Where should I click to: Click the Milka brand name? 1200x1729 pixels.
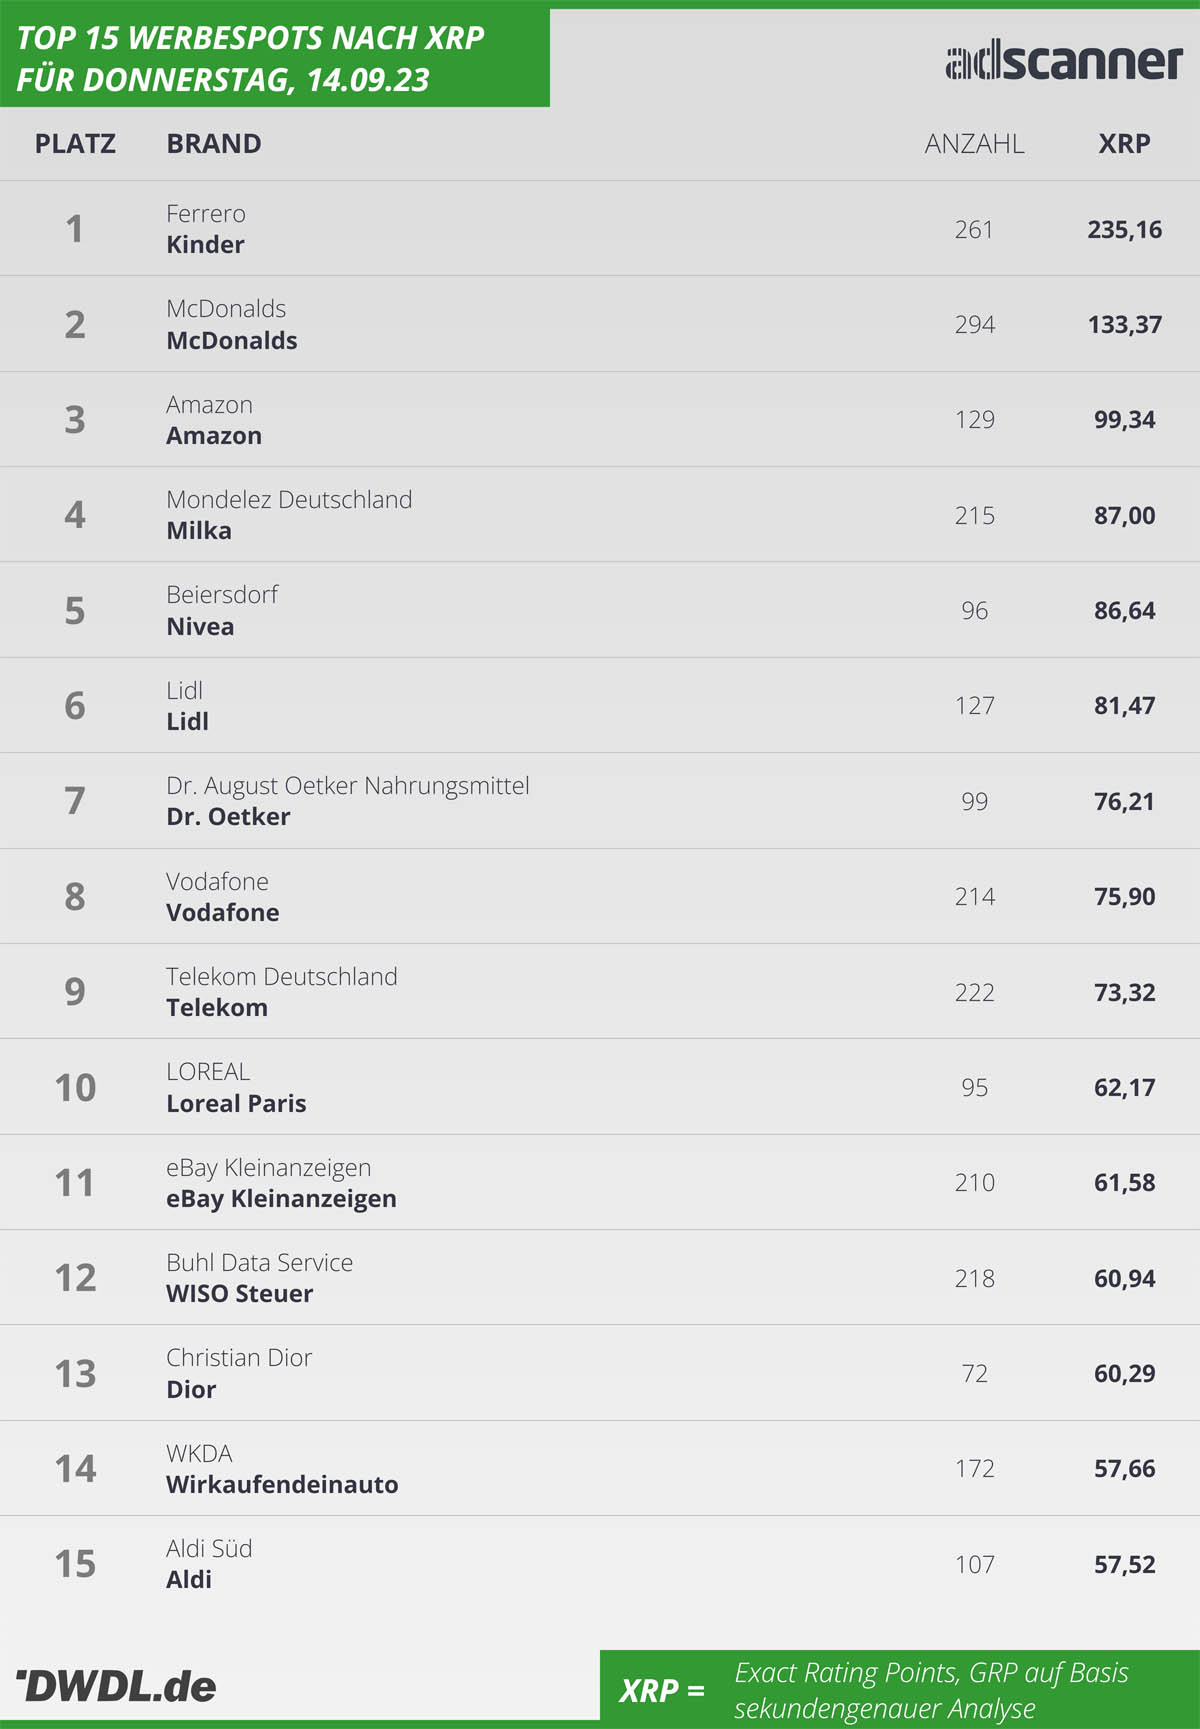pos(199,531)
